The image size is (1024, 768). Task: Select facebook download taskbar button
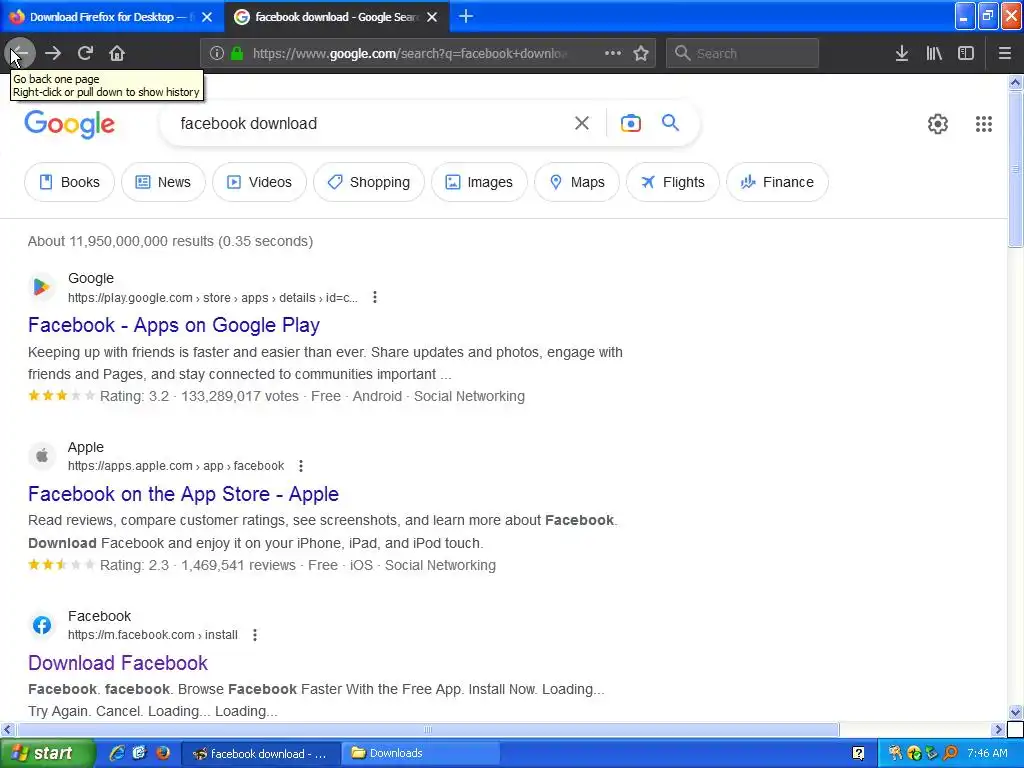pyautogui.click(x=260, y=754)
